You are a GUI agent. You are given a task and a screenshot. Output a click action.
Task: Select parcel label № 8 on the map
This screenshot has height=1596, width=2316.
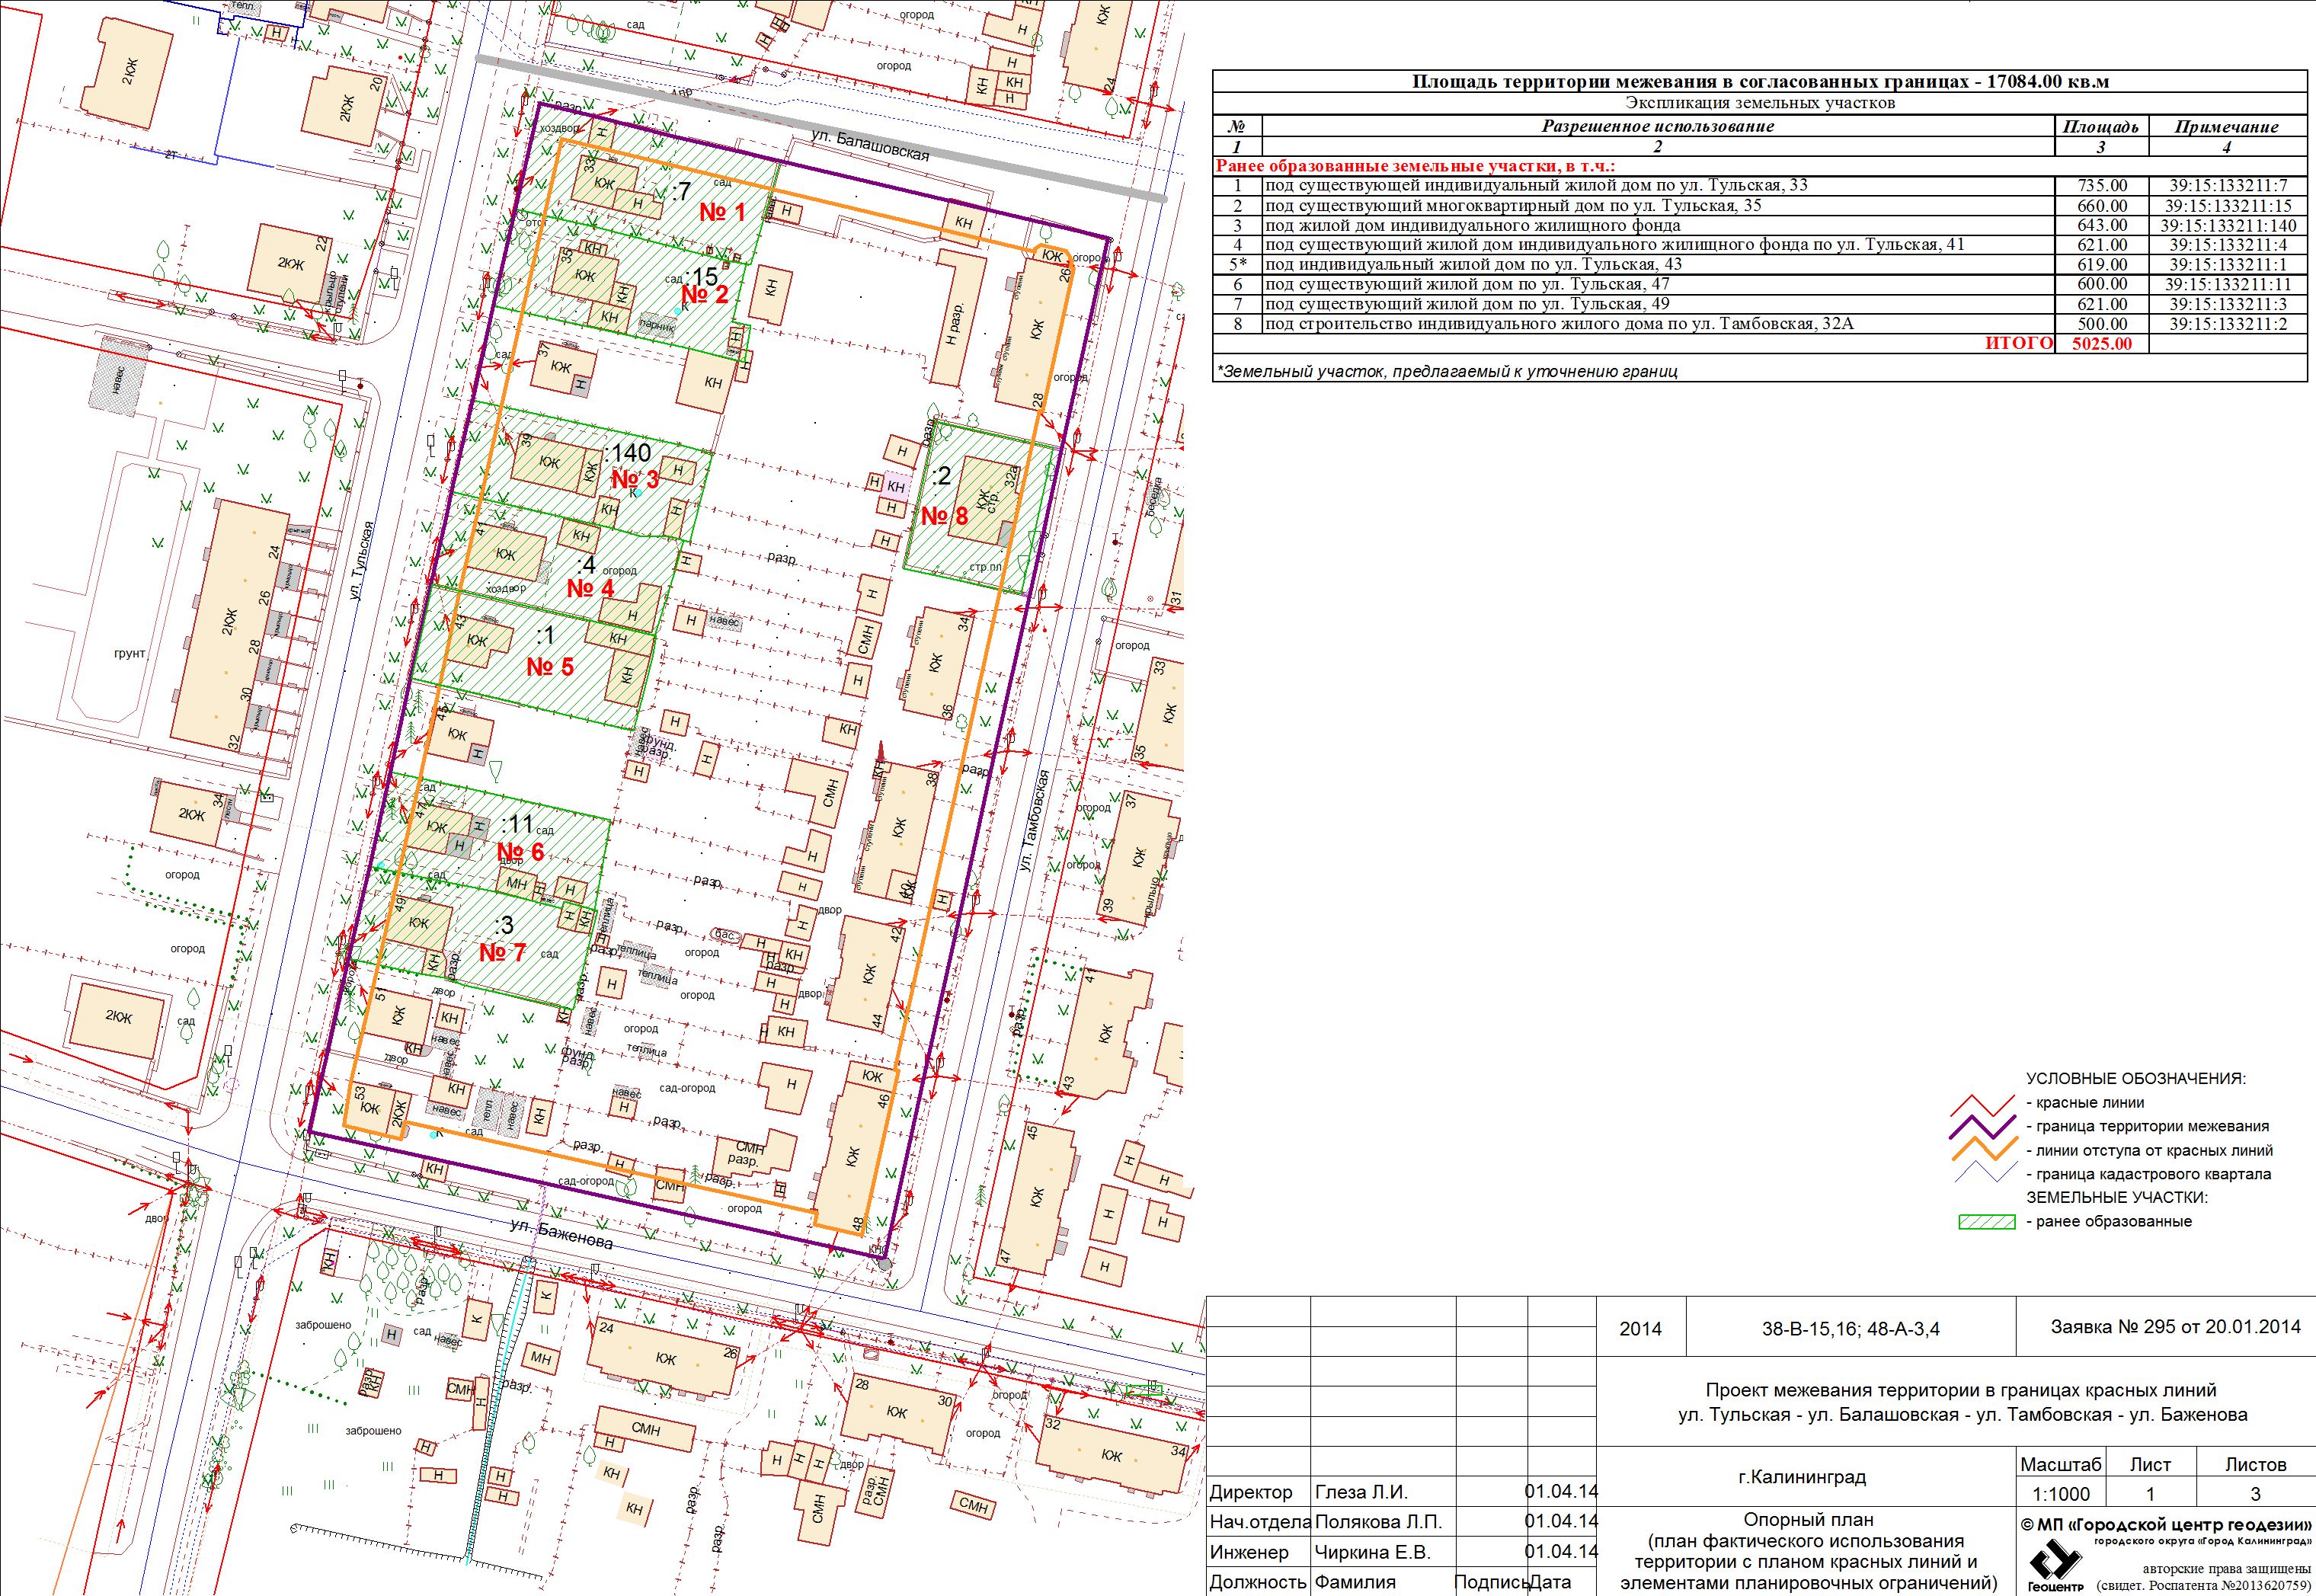(x=944, y=516)
